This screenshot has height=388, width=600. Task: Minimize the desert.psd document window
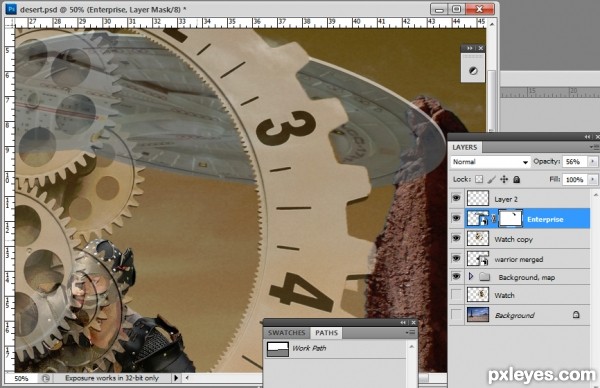click(x=439, y=9)
